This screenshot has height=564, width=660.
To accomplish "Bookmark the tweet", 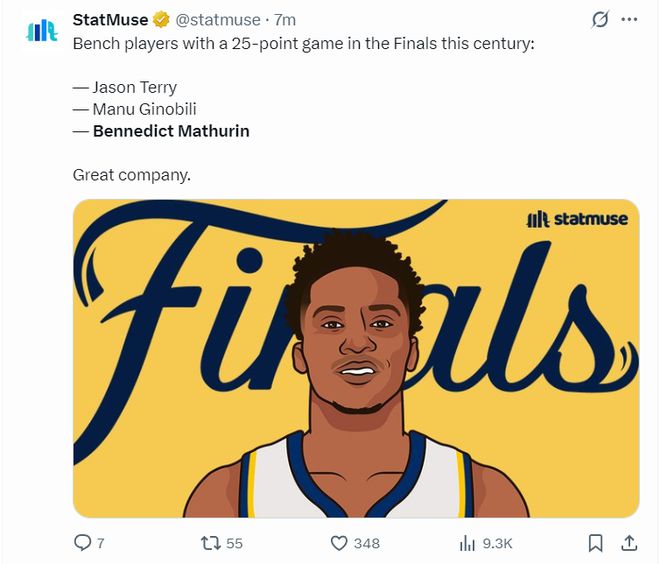I will point(595,543).
